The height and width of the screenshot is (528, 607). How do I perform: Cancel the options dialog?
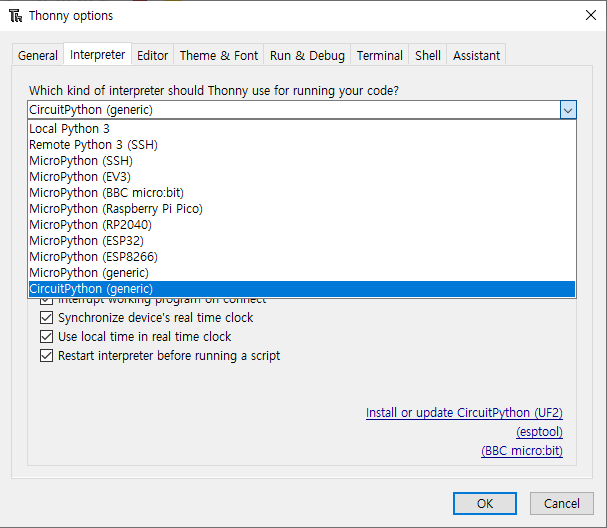click(x=562, y=504)
